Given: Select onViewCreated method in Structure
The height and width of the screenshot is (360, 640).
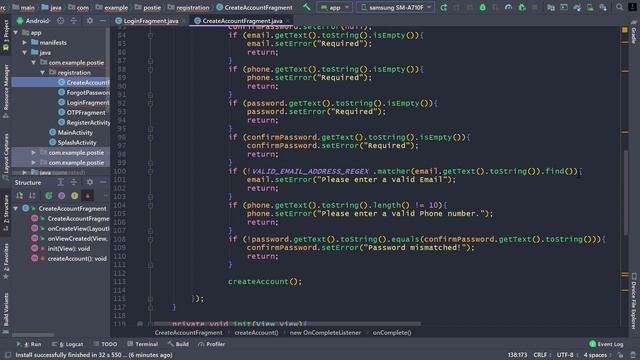Looking at the screenshot, I should pos(70,239).
